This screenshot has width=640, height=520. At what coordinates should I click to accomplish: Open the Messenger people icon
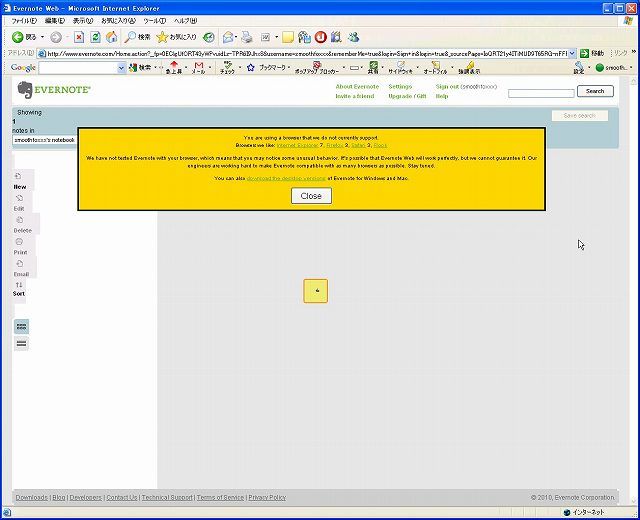[x=353, y=37]
